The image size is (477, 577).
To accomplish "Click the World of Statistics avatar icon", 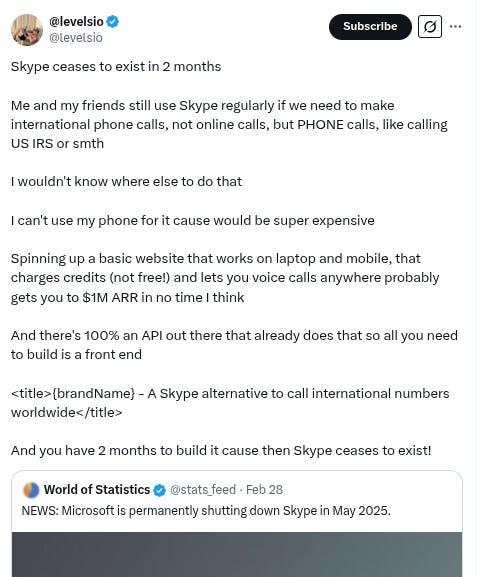I will pyautogui.click(x=31, y=490).
